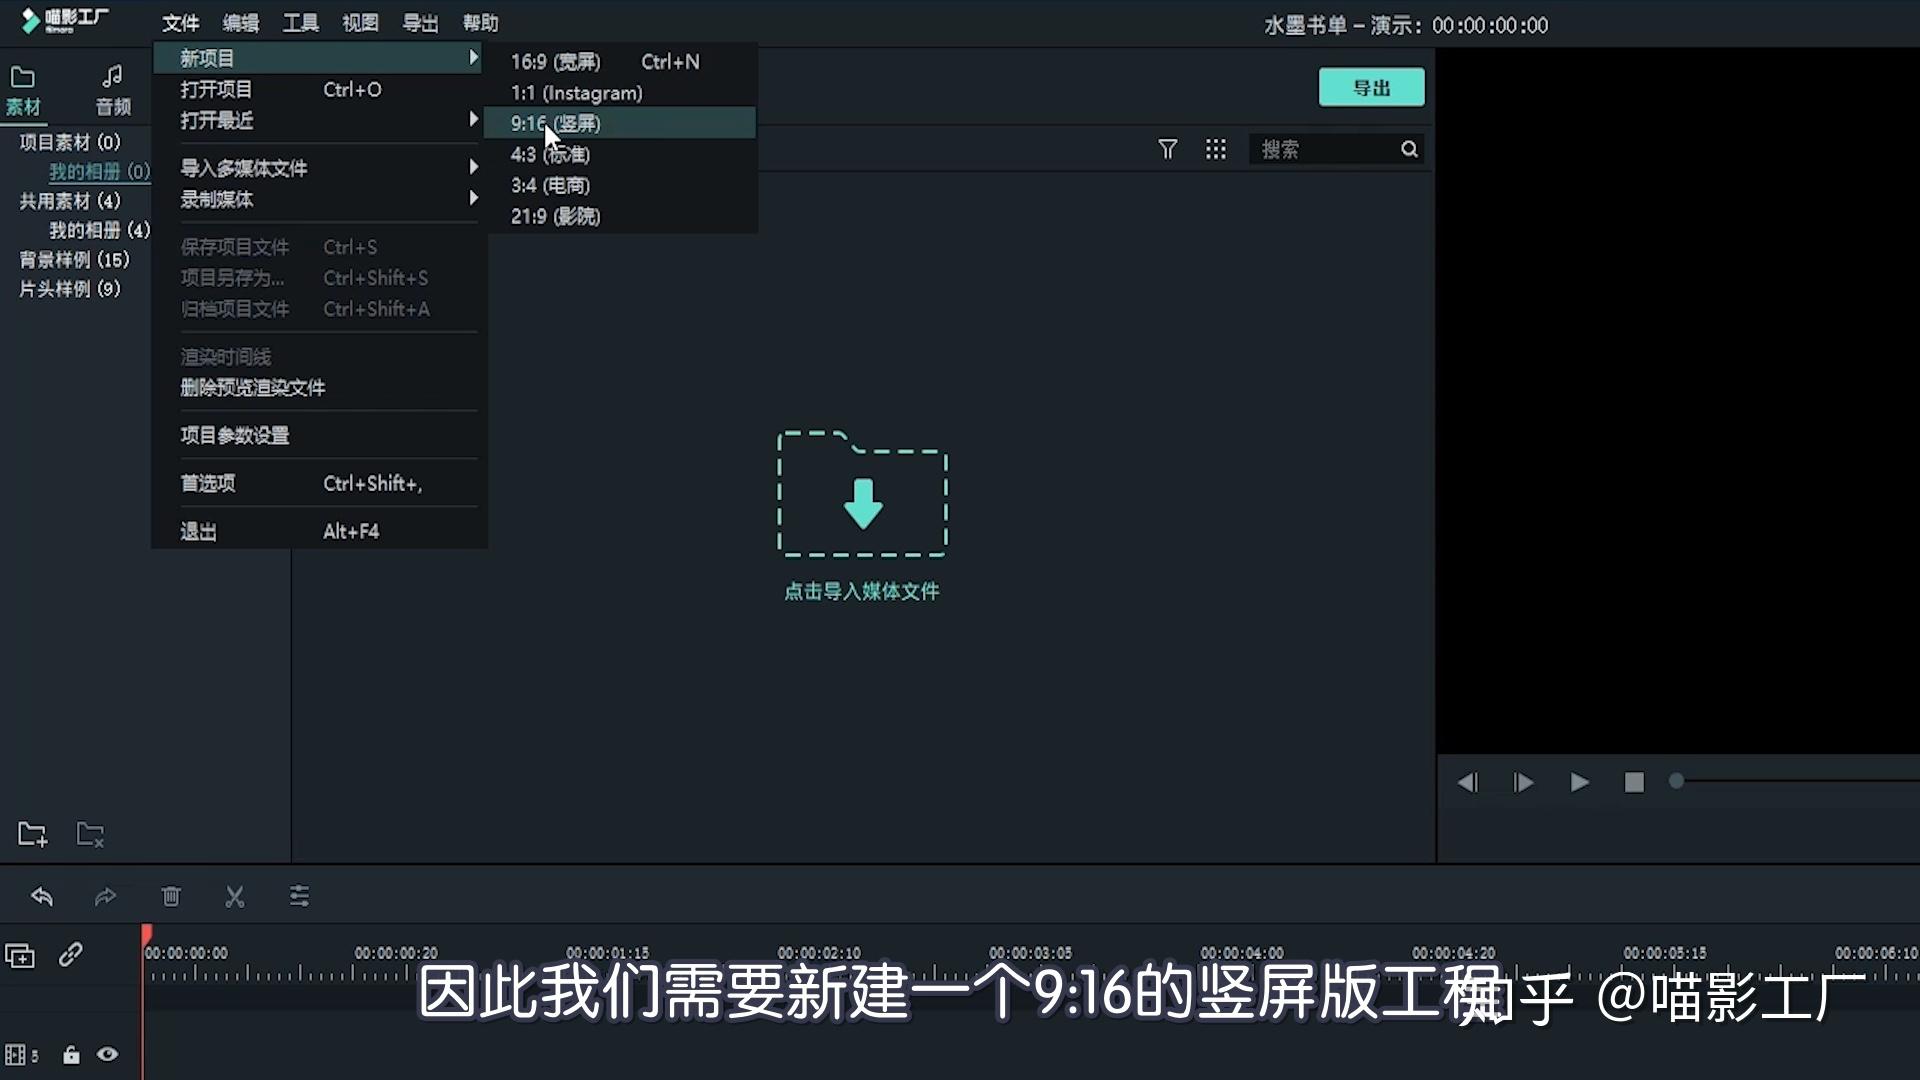Expand the 打开最近 submenu
The width and height of the screenshot is (1920, 1080).
coord(319,120)
